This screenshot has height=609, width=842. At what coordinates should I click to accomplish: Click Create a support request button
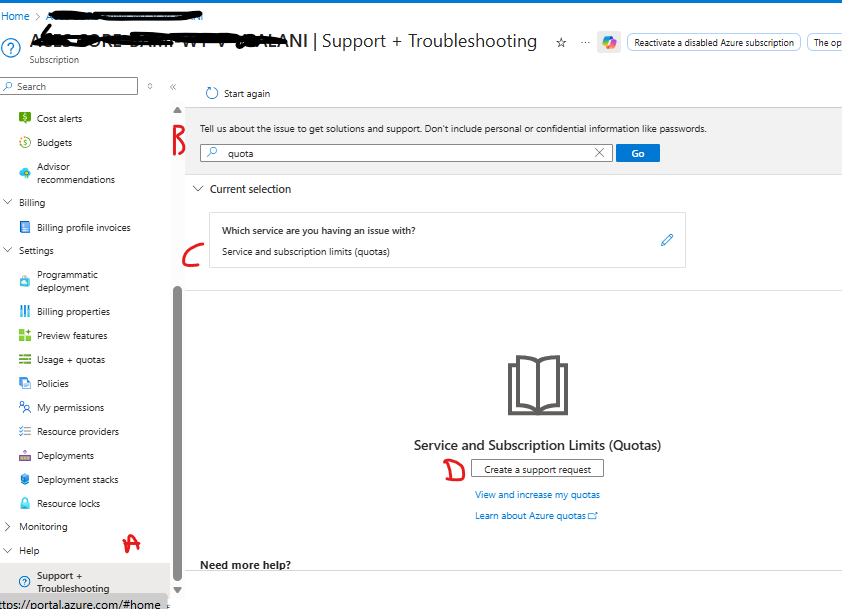537,469
